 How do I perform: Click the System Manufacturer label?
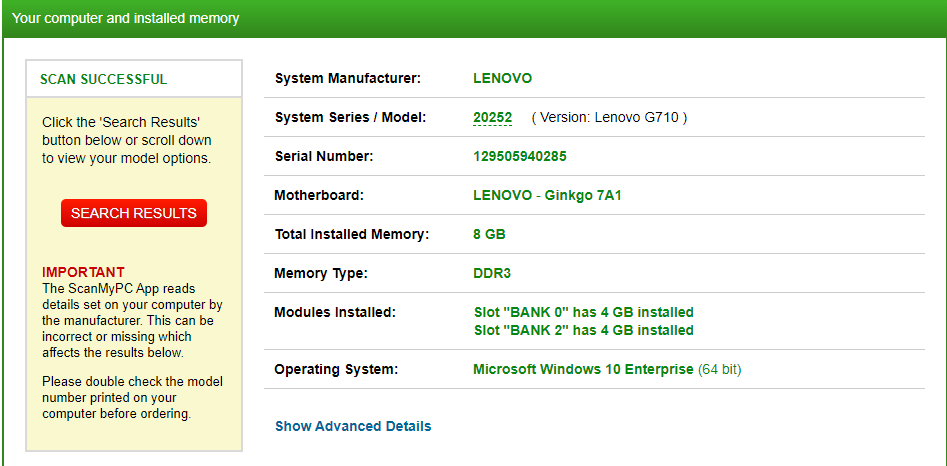tap(347, 78)
